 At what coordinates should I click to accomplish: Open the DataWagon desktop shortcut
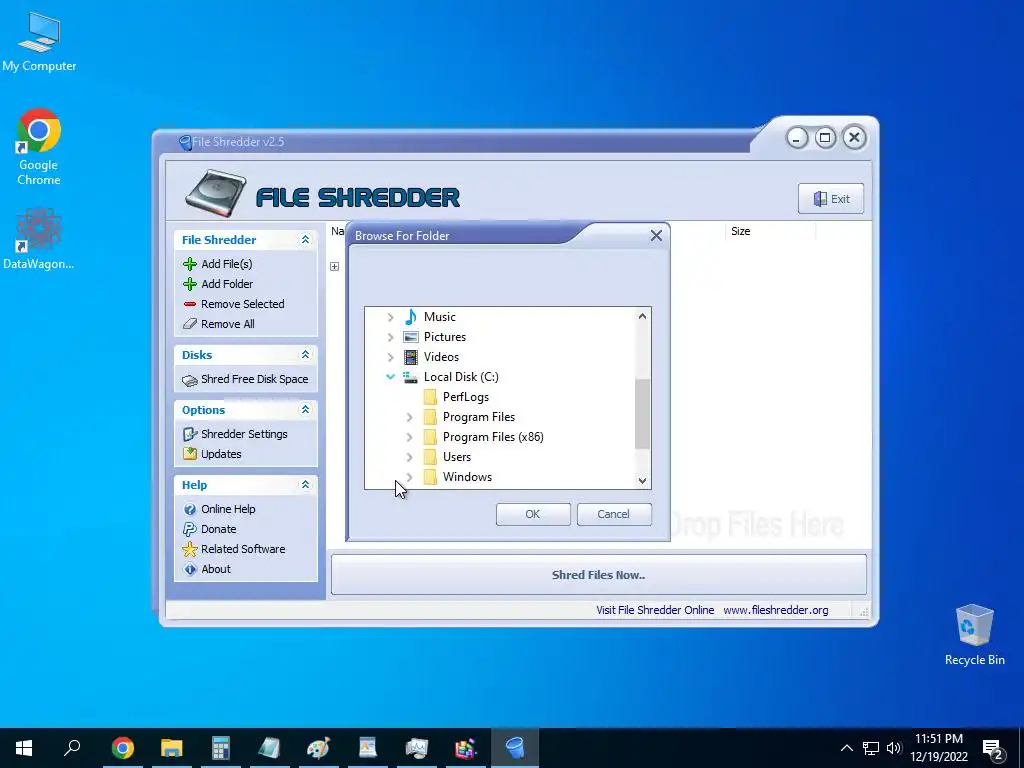[39, 239]
